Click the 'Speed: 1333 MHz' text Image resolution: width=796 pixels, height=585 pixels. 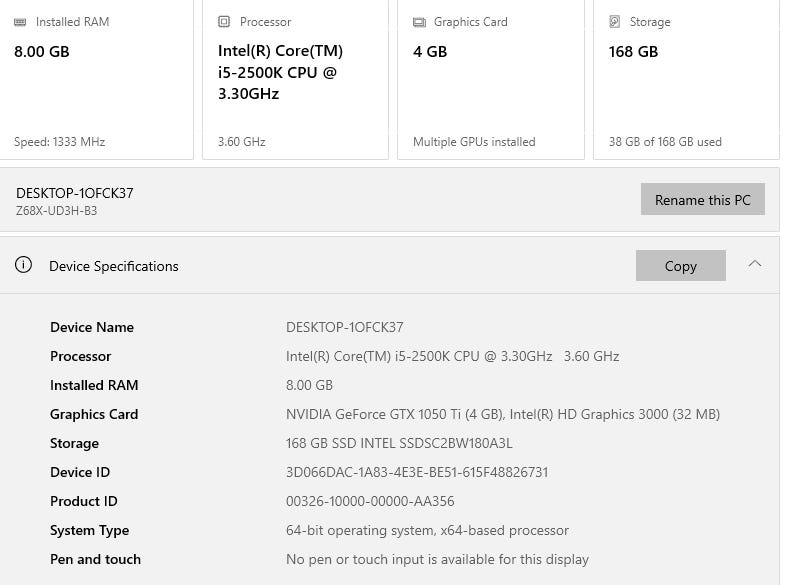pos(59,142)
